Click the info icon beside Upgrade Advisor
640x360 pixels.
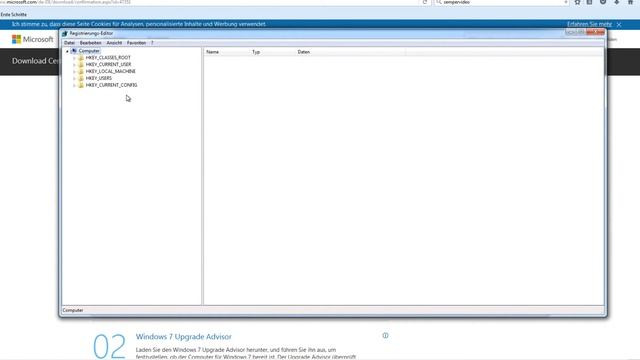coord(385,336)
